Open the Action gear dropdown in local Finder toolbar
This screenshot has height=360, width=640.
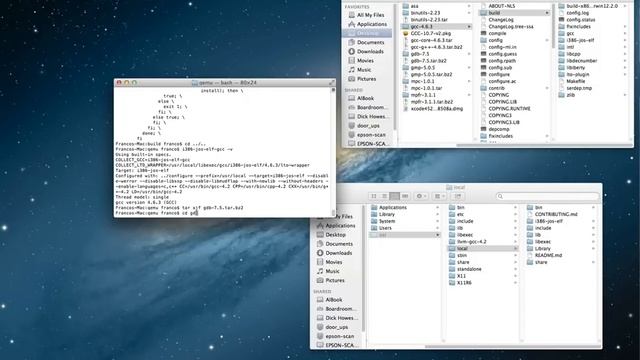coord(422,196)
